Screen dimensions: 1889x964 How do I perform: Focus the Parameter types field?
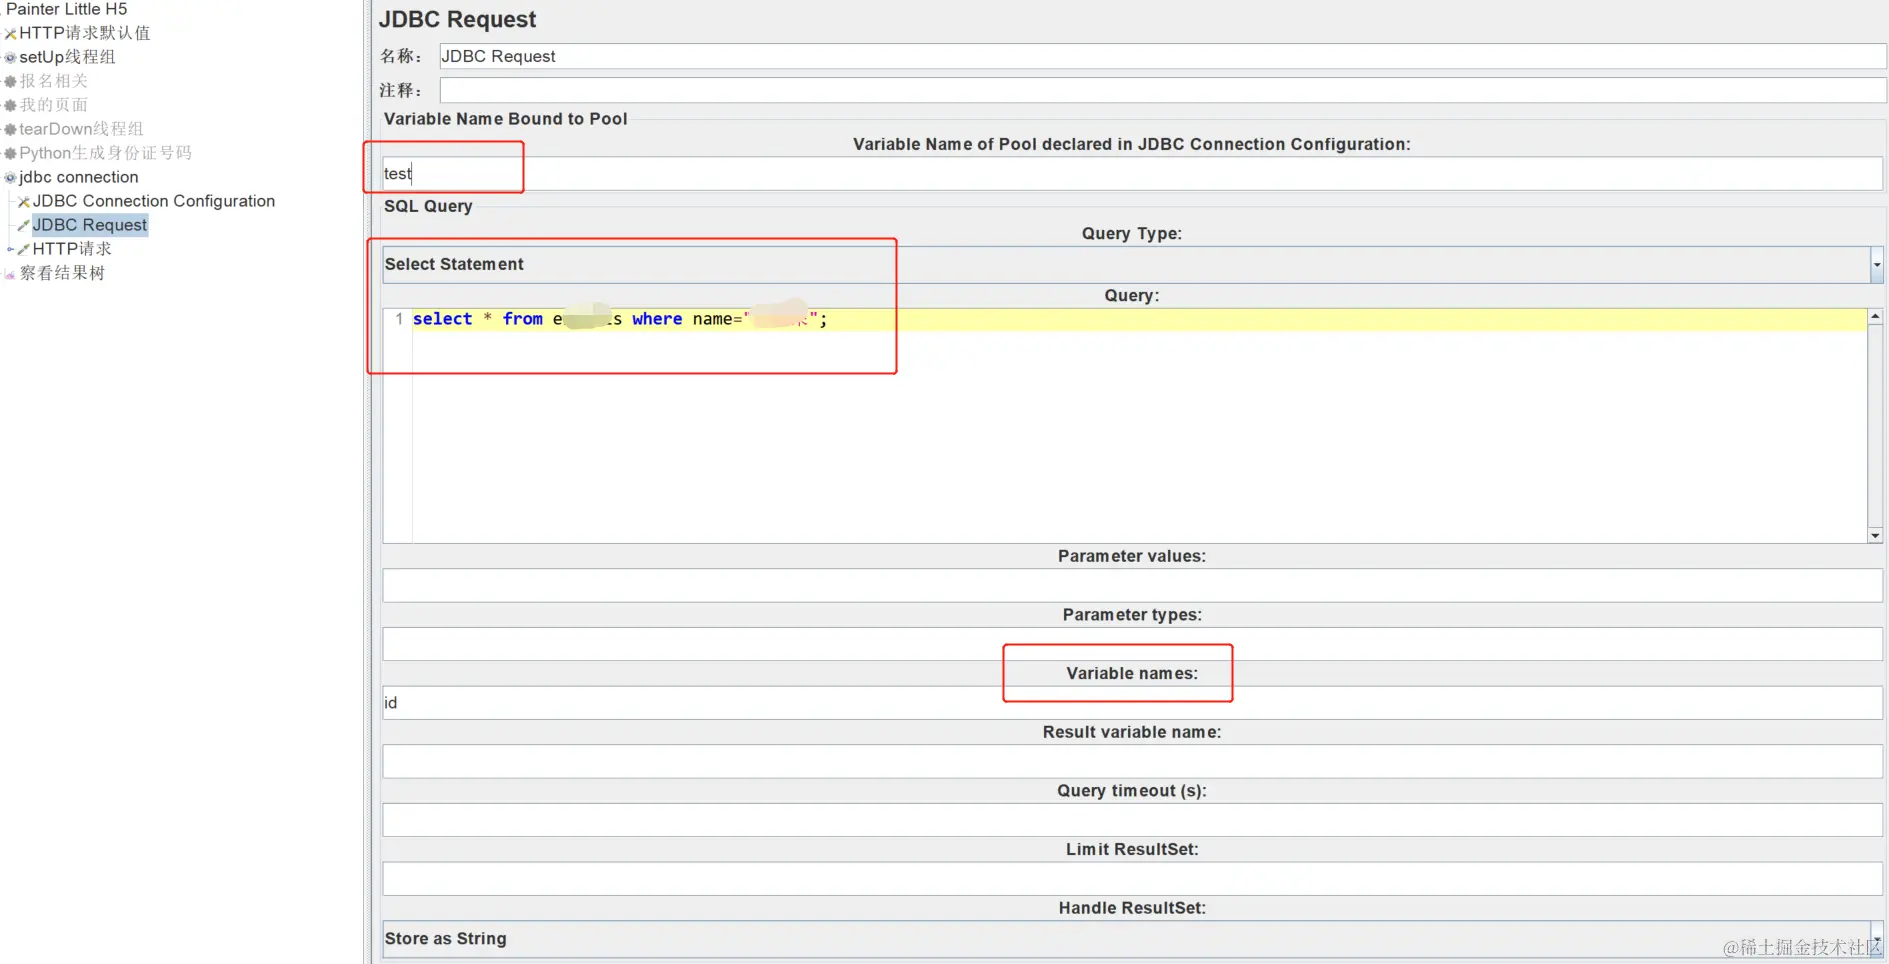point(1132,644)
